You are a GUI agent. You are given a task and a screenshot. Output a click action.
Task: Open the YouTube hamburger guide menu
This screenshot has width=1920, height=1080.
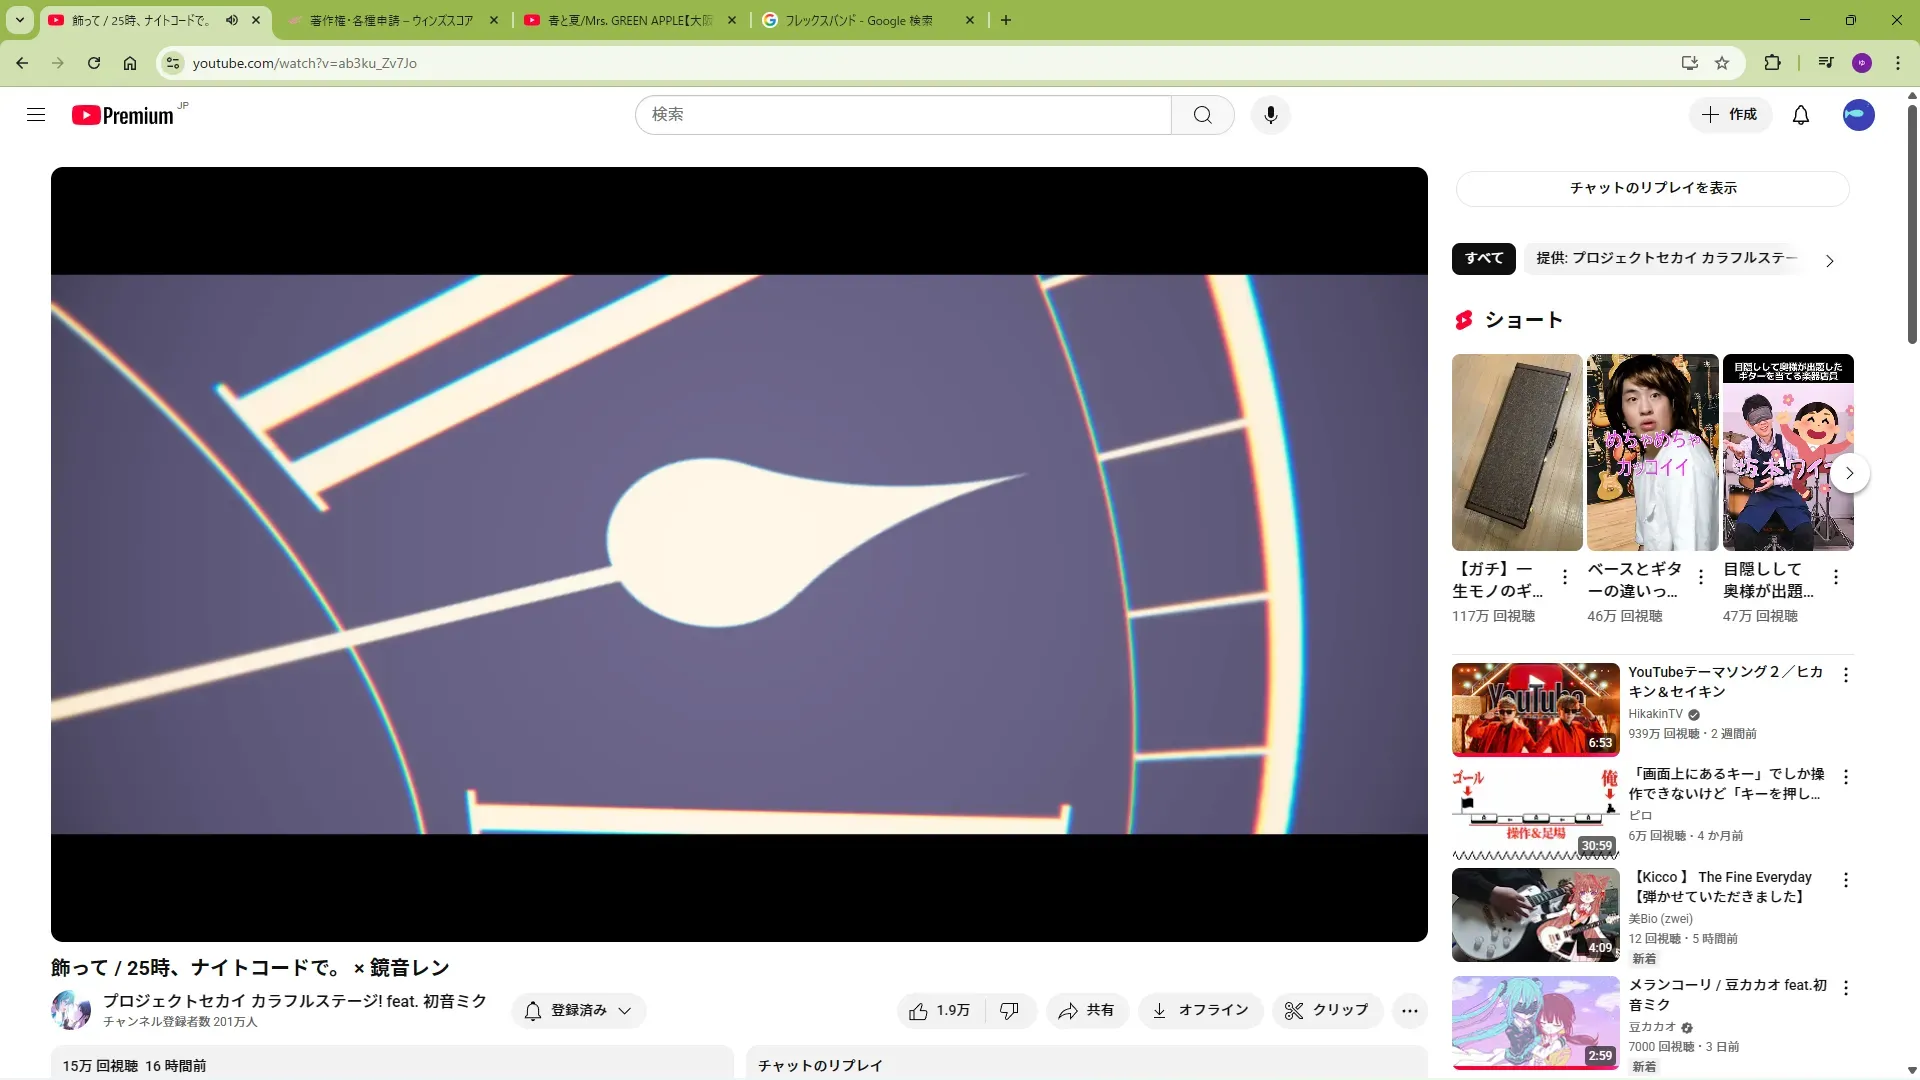pyautogui.click(x=36, y=115)
